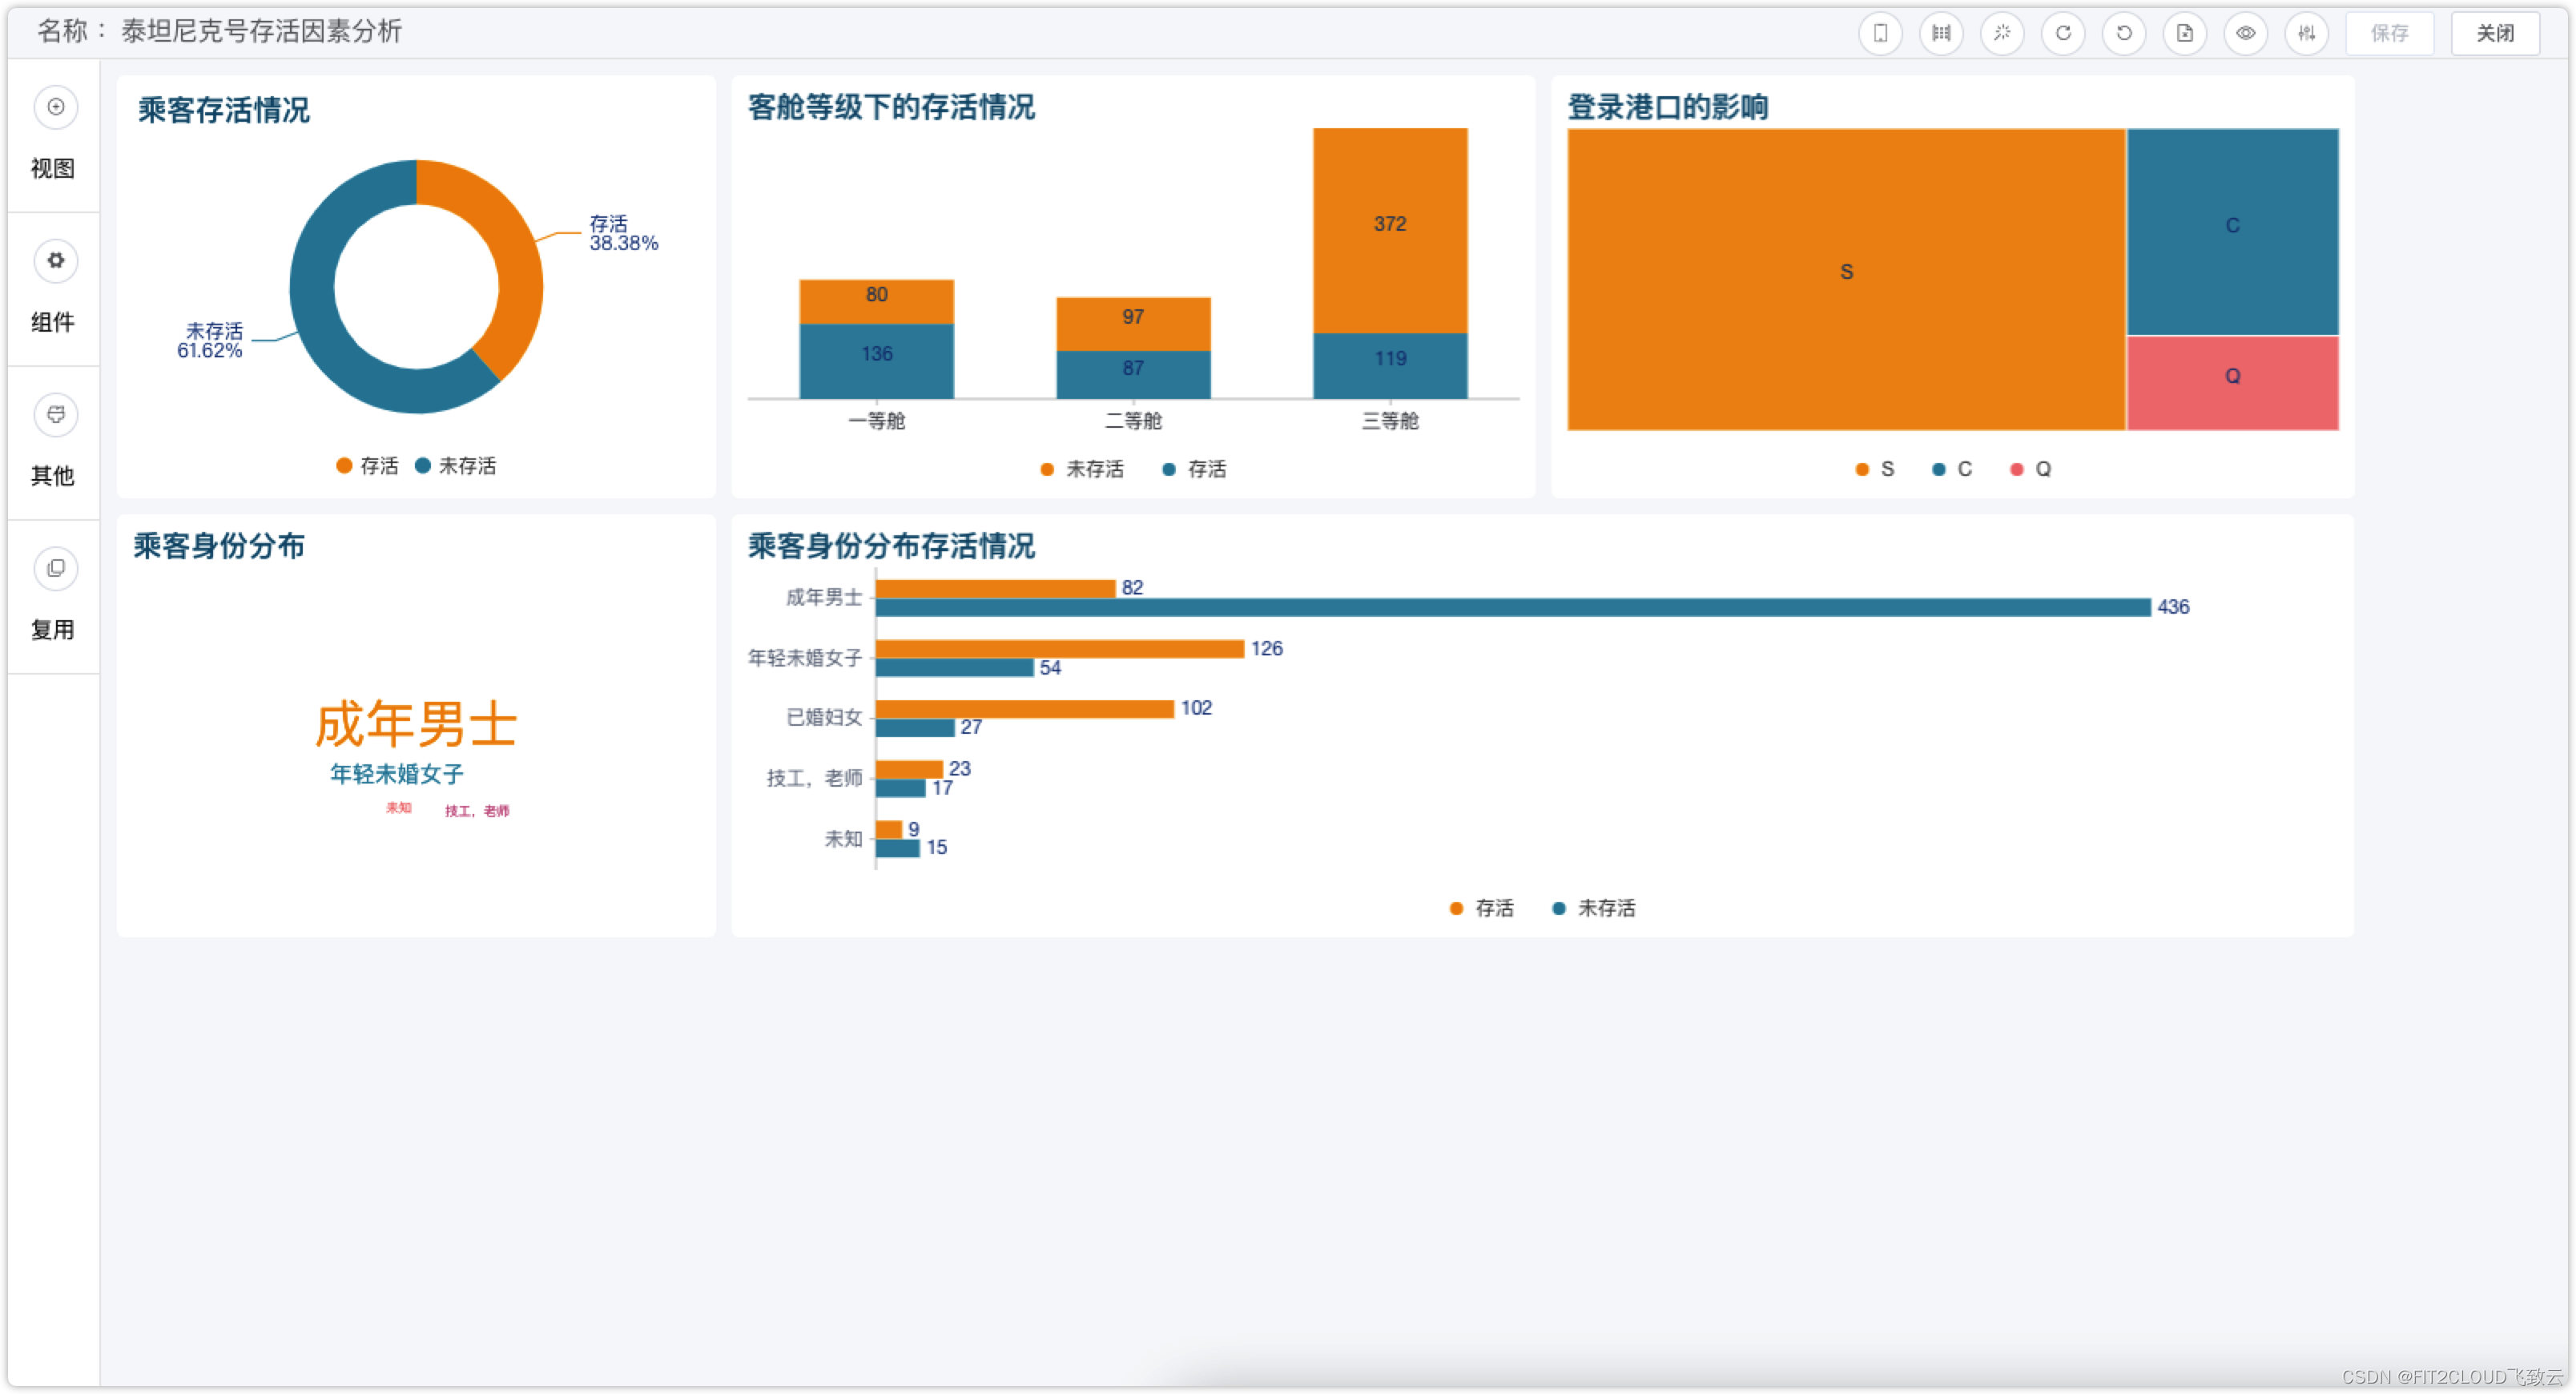Viewport: 2576px width, 1394px height.
Task: Click the 关闭 close button
Action: 2495,33
